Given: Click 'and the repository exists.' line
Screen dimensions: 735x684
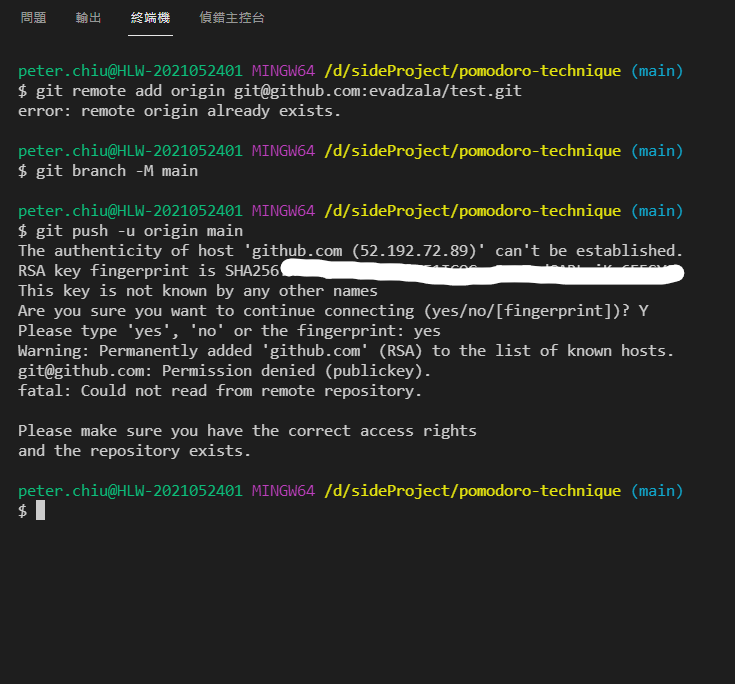Looking at the screenshot, I should click(135, 451).
